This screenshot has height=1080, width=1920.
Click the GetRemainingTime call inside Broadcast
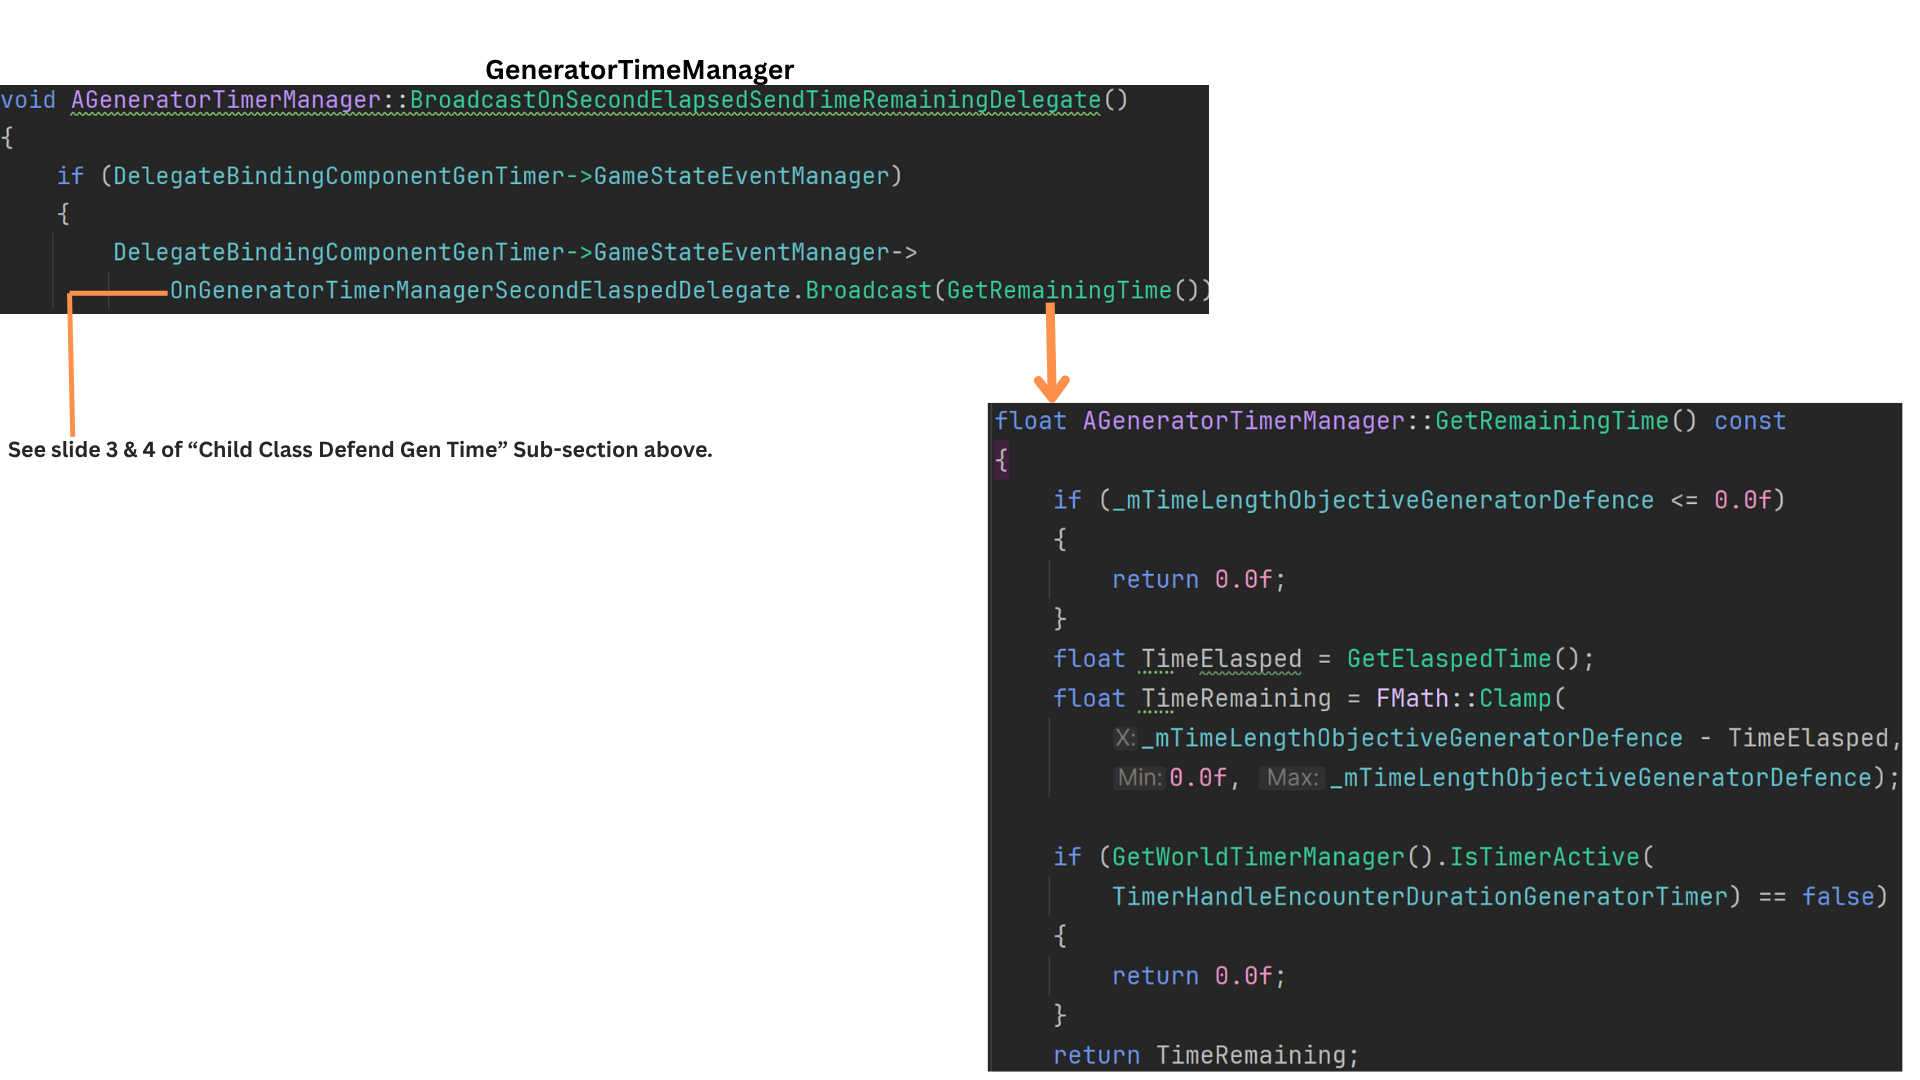point(1058,290)
